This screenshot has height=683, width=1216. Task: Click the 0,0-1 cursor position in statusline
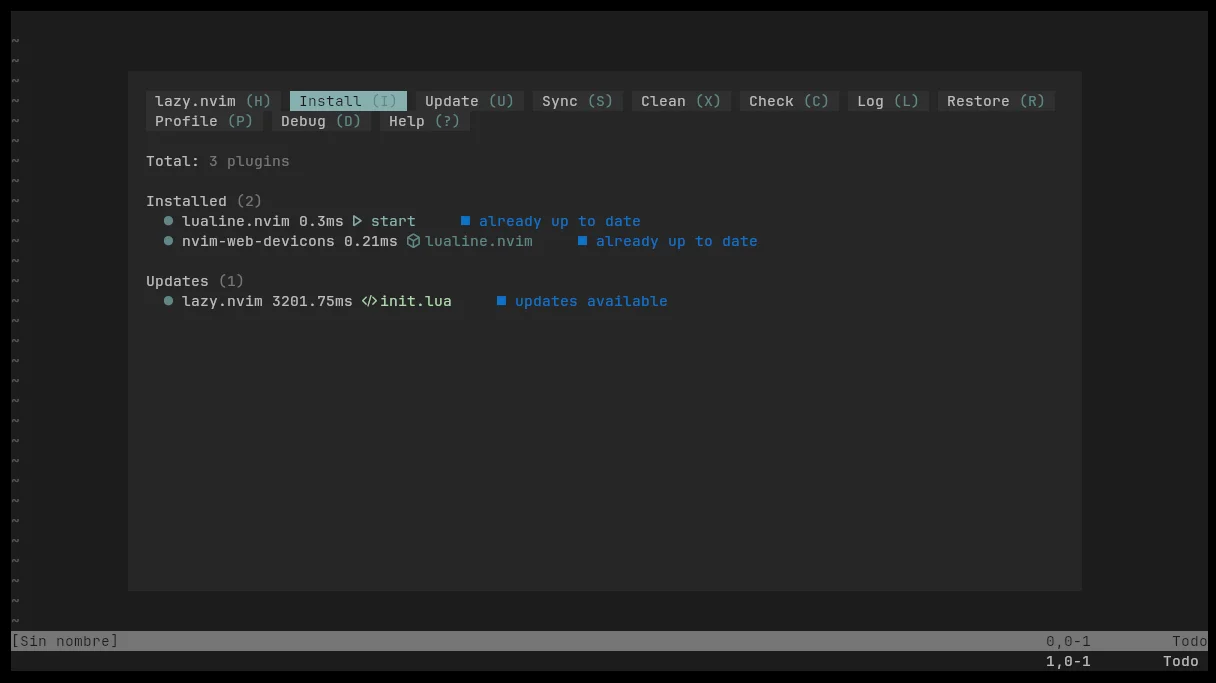click(1068, 641)
